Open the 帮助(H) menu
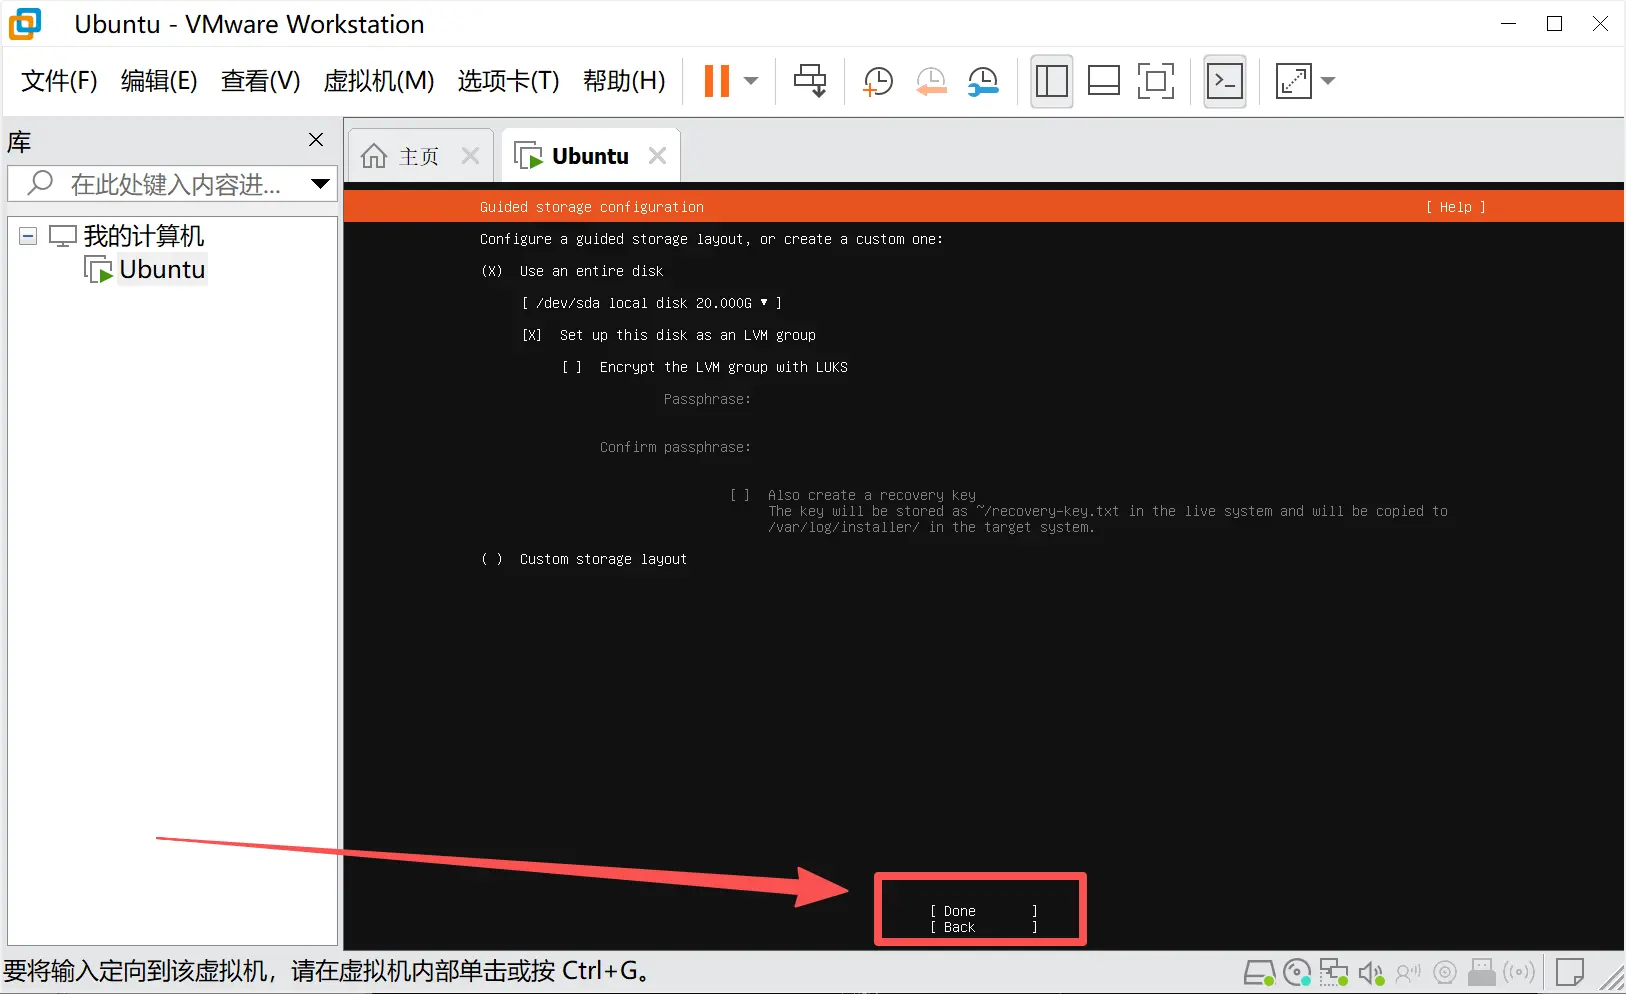 pyautogui.click(x=624, y=81)
